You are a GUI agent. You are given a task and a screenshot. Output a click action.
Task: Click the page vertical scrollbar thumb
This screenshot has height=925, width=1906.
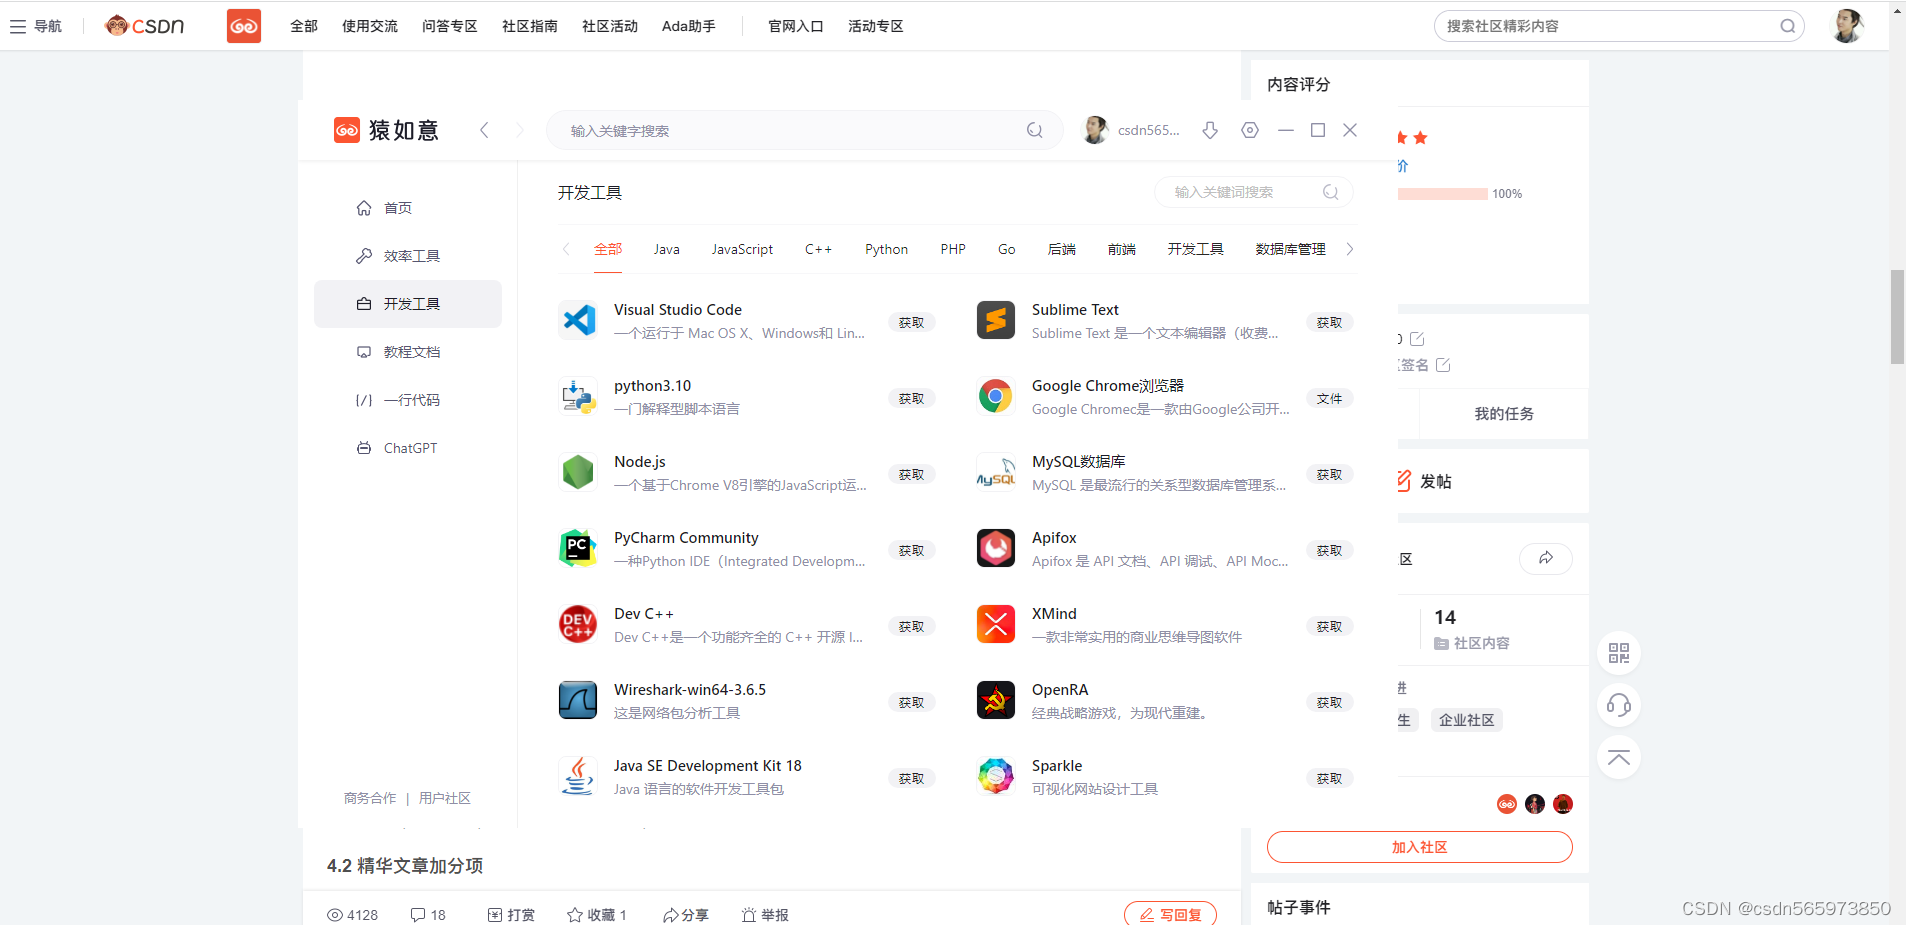click(1897, 316)
